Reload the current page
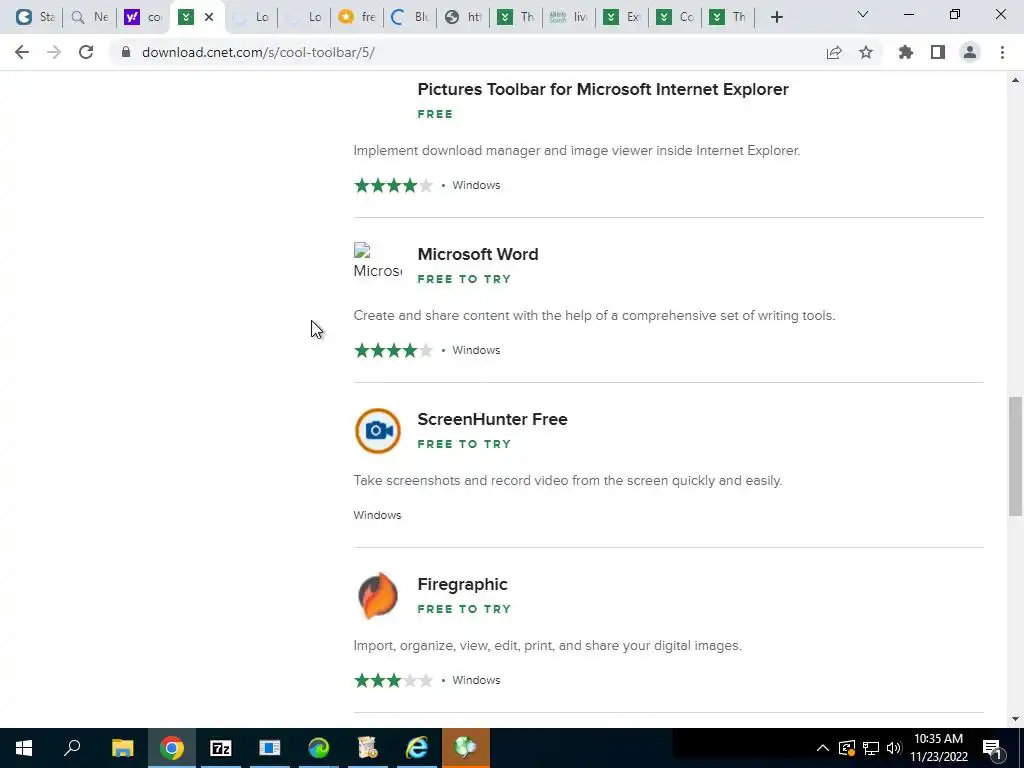1024x768 pixels. (x=86, y=52)
